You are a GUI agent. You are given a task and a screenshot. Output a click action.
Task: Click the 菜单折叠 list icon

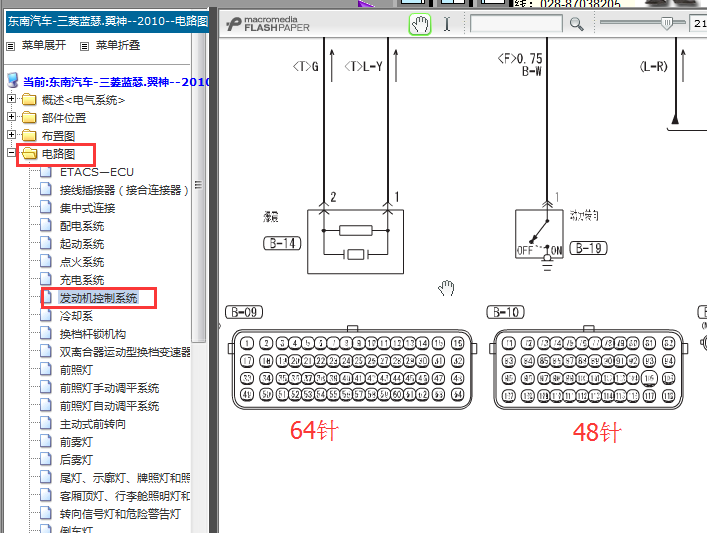click(x=84, y=46)
